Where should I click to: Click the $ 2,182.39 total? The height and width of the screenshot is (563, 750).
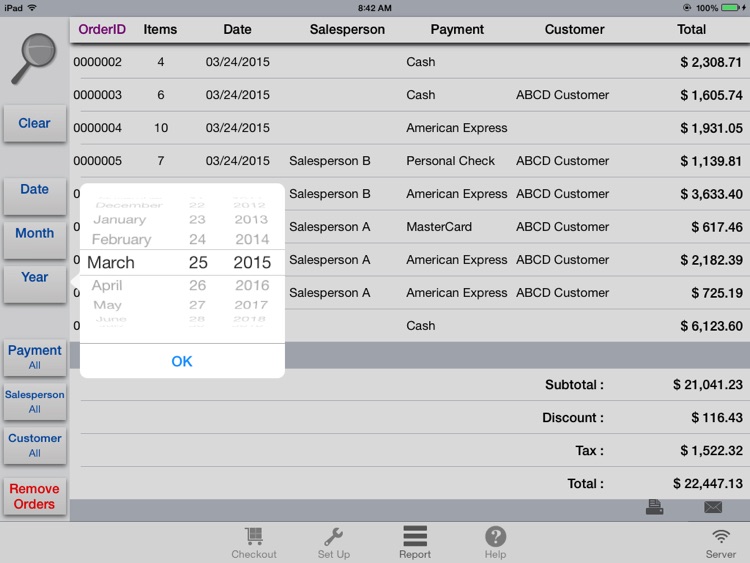coord(711,260)
